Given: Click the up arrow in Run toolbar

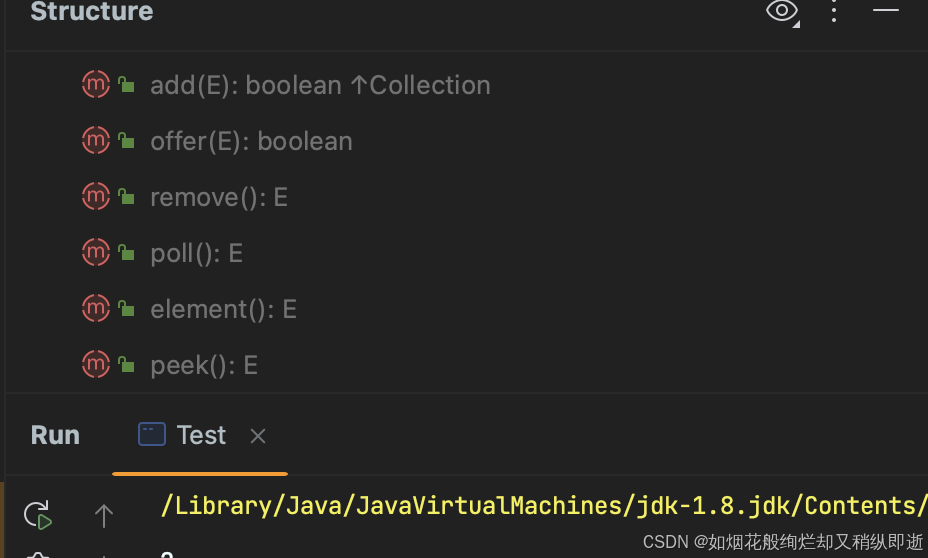Looking at the screenshot, I should [104, 515].
